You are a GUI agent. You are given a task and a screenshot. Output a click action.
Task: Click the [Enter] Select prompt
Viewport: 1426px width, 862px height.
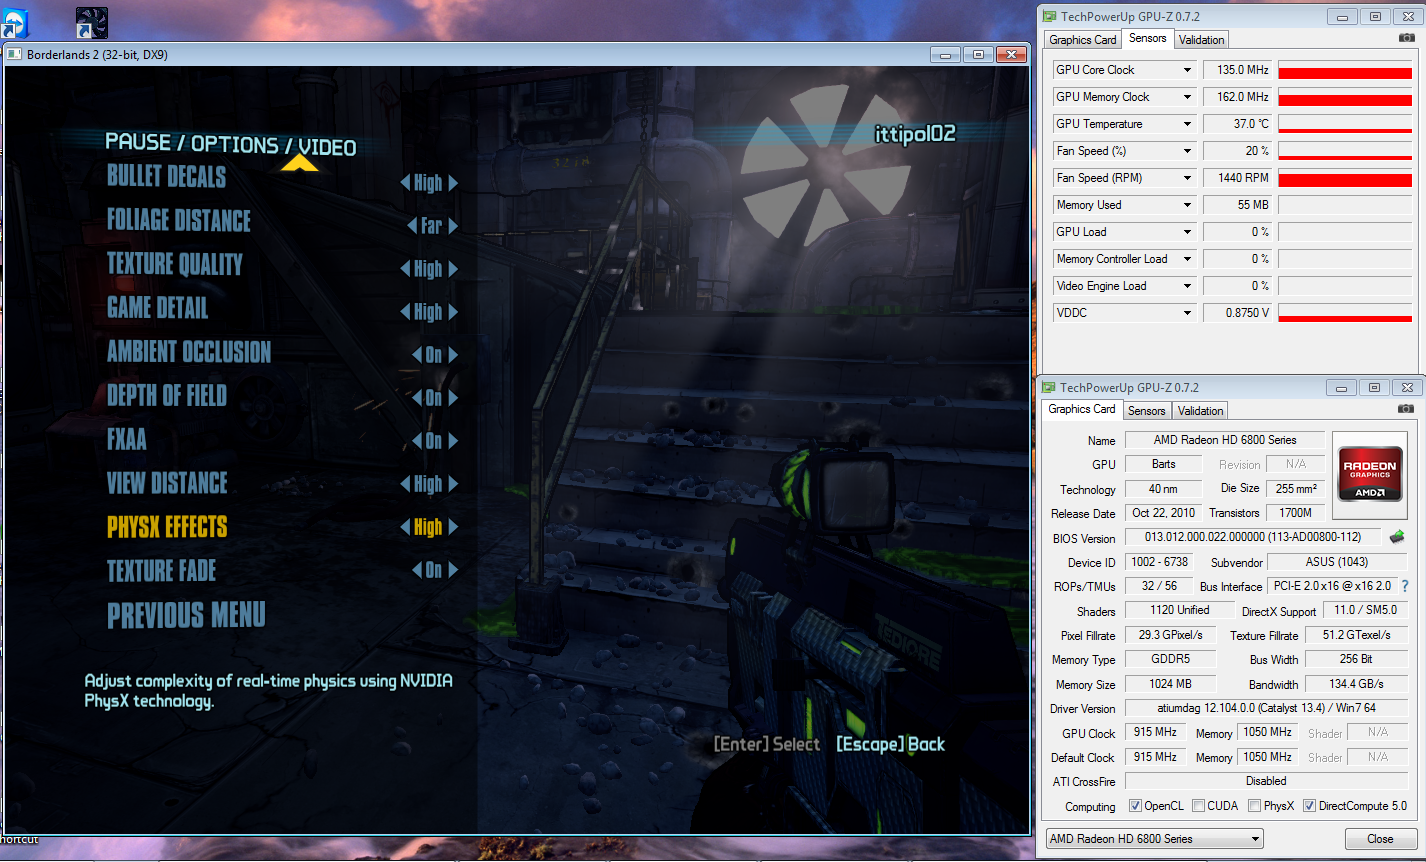(x=766, y=744)
